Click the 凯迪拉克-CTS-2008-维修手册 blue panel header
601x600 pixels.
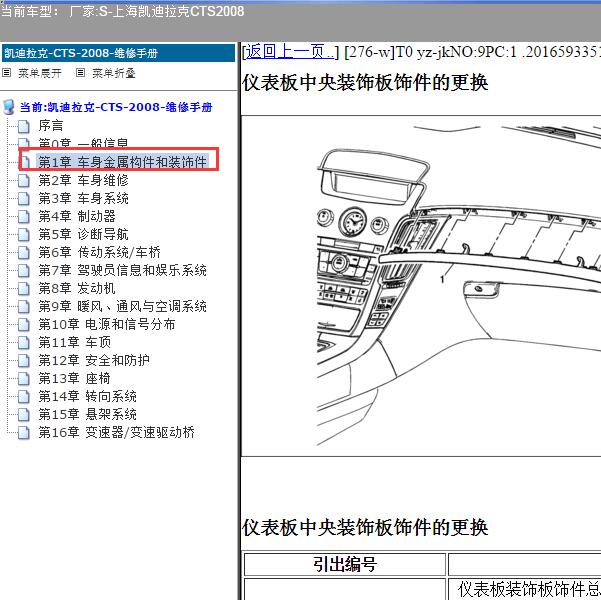pos(118,53)
